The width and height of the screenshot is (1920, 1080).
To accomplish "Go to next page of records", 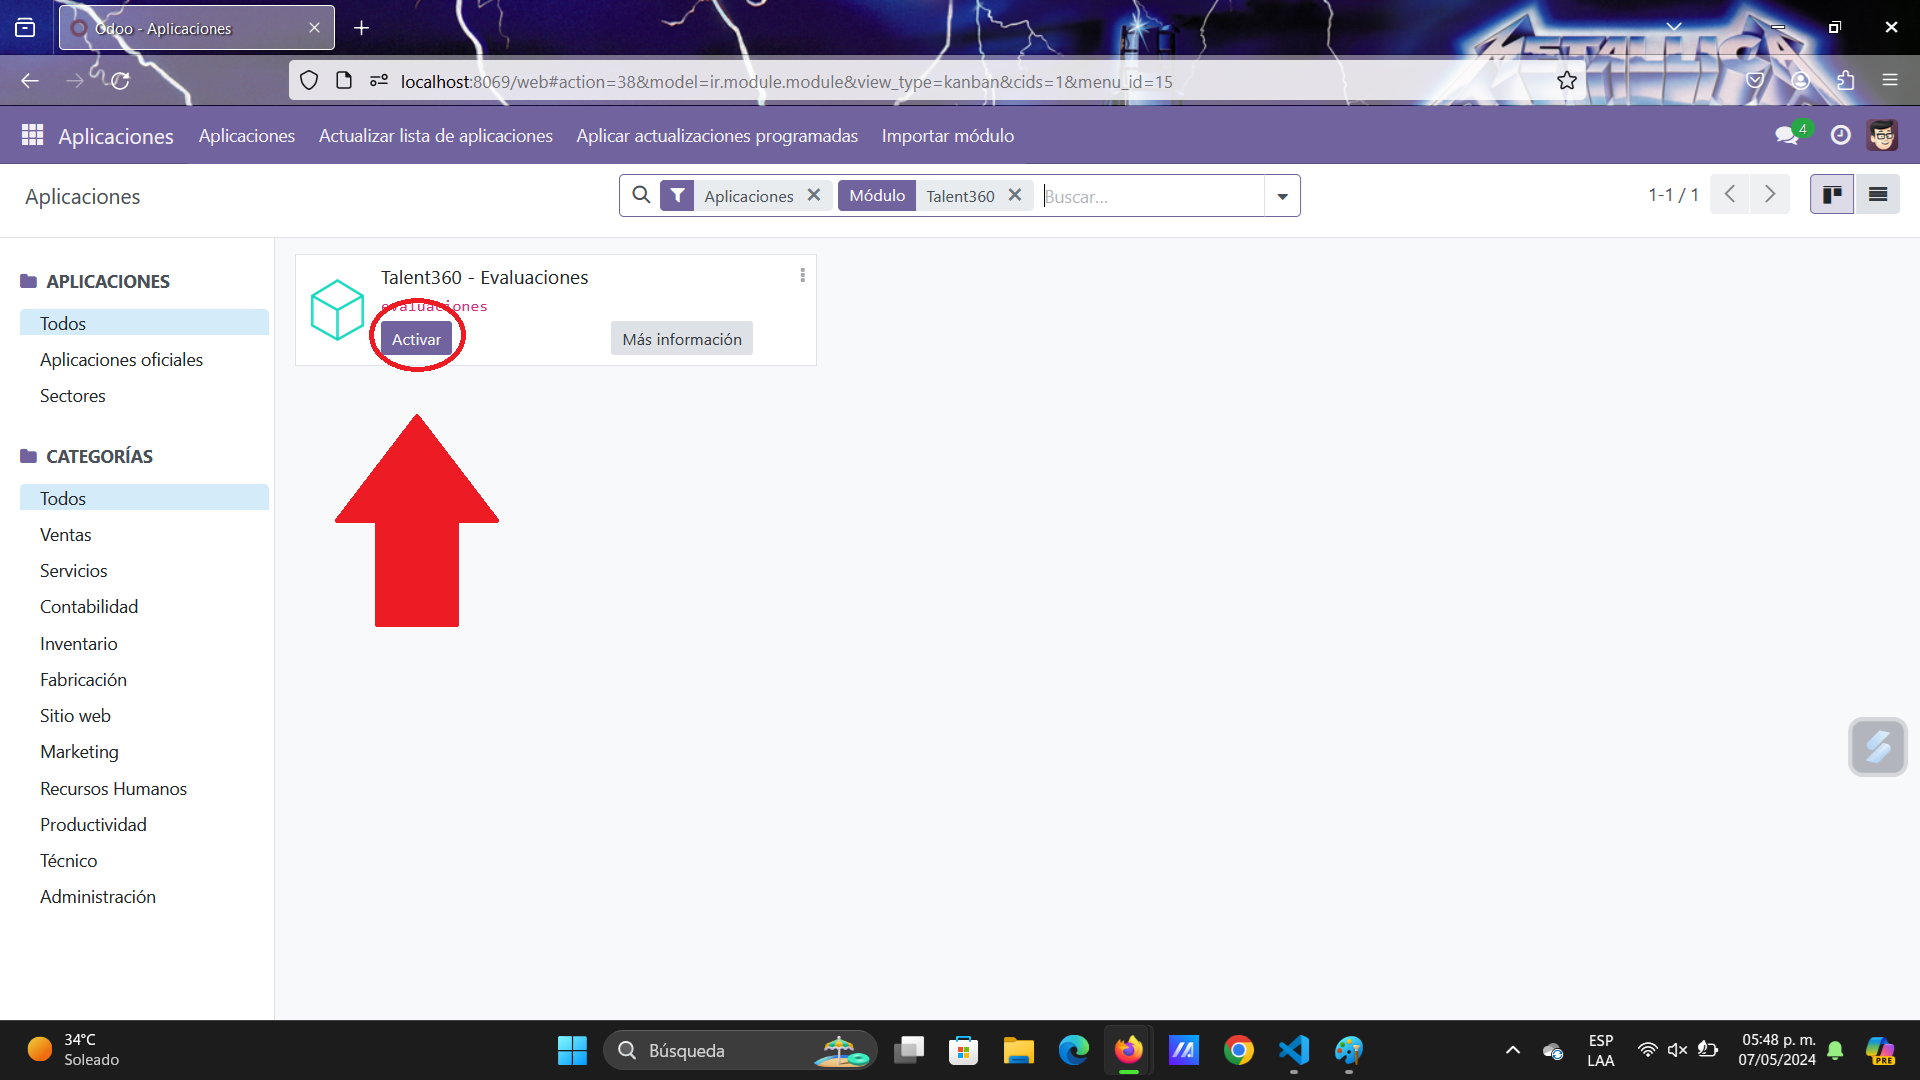I will click(1770, 194).
